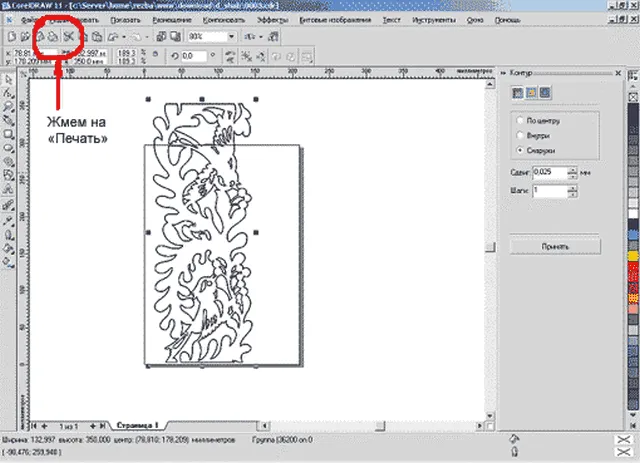Switch to the 'Страница 1' page tab
Screen dimensions: 640x463
(x=138, y=425)
